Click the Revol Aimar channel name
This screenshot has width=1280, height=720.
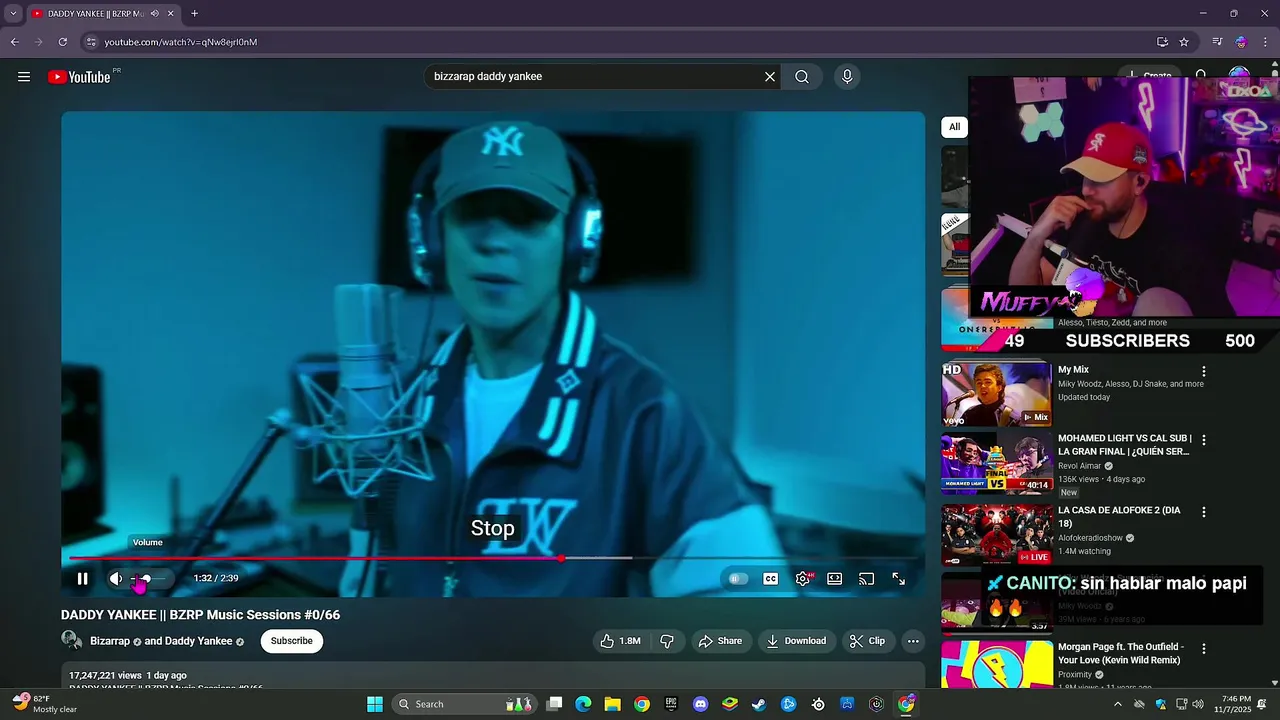(x=1079, y=466)
